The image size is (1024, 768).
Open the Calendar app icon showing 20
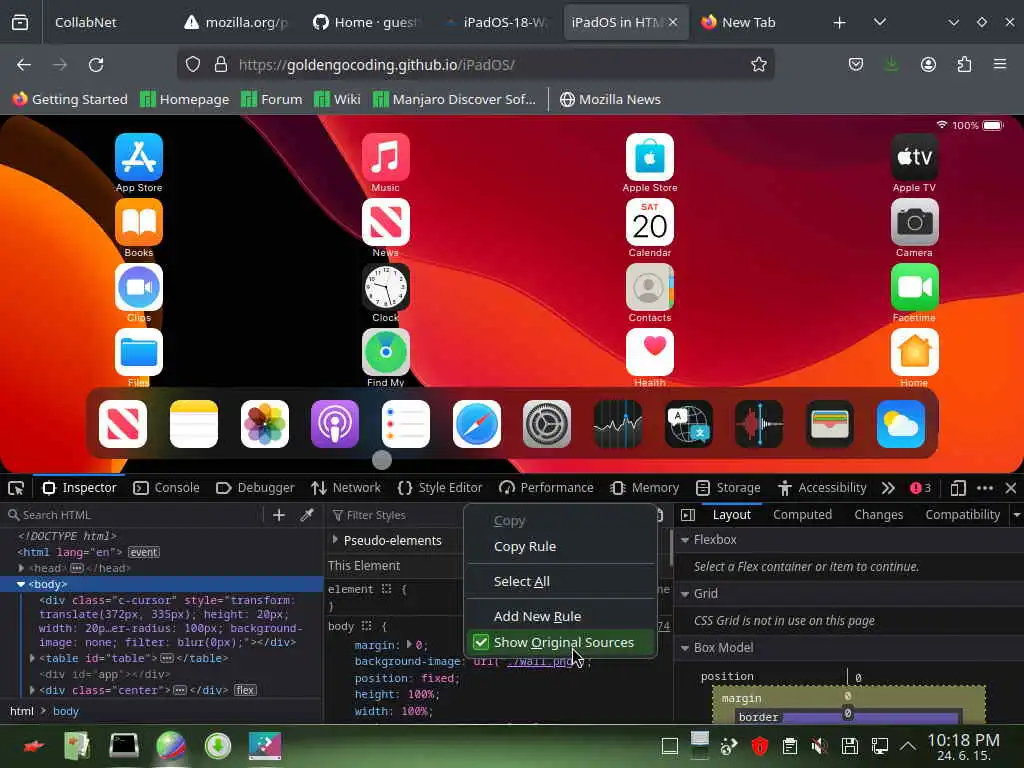tap(649, 222)
